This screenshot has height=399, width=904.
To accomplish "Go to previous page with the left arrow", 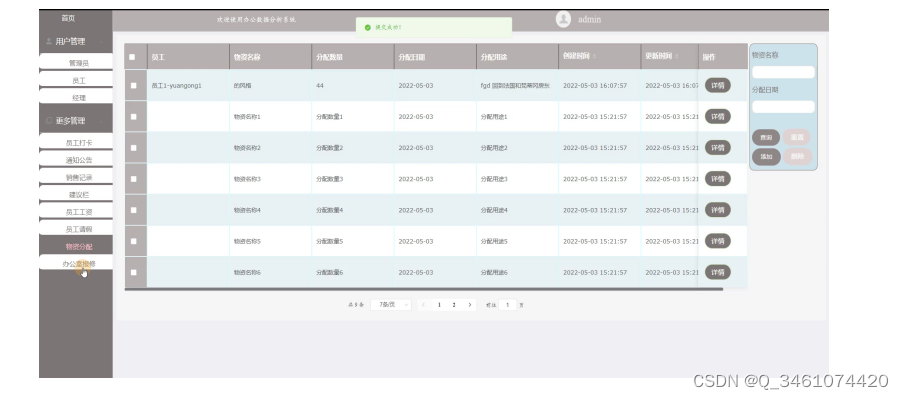I will (424, 305).
